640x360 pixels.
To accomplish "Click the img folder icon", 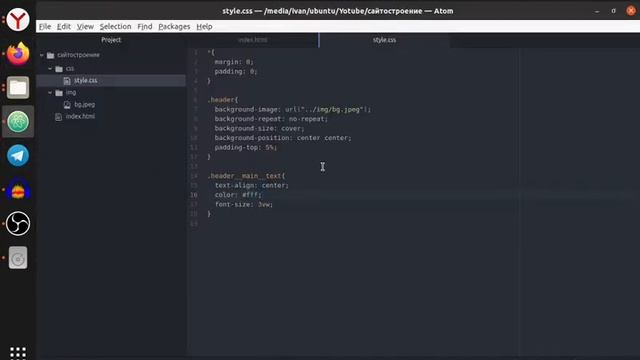I will click(x=59, y=93).
